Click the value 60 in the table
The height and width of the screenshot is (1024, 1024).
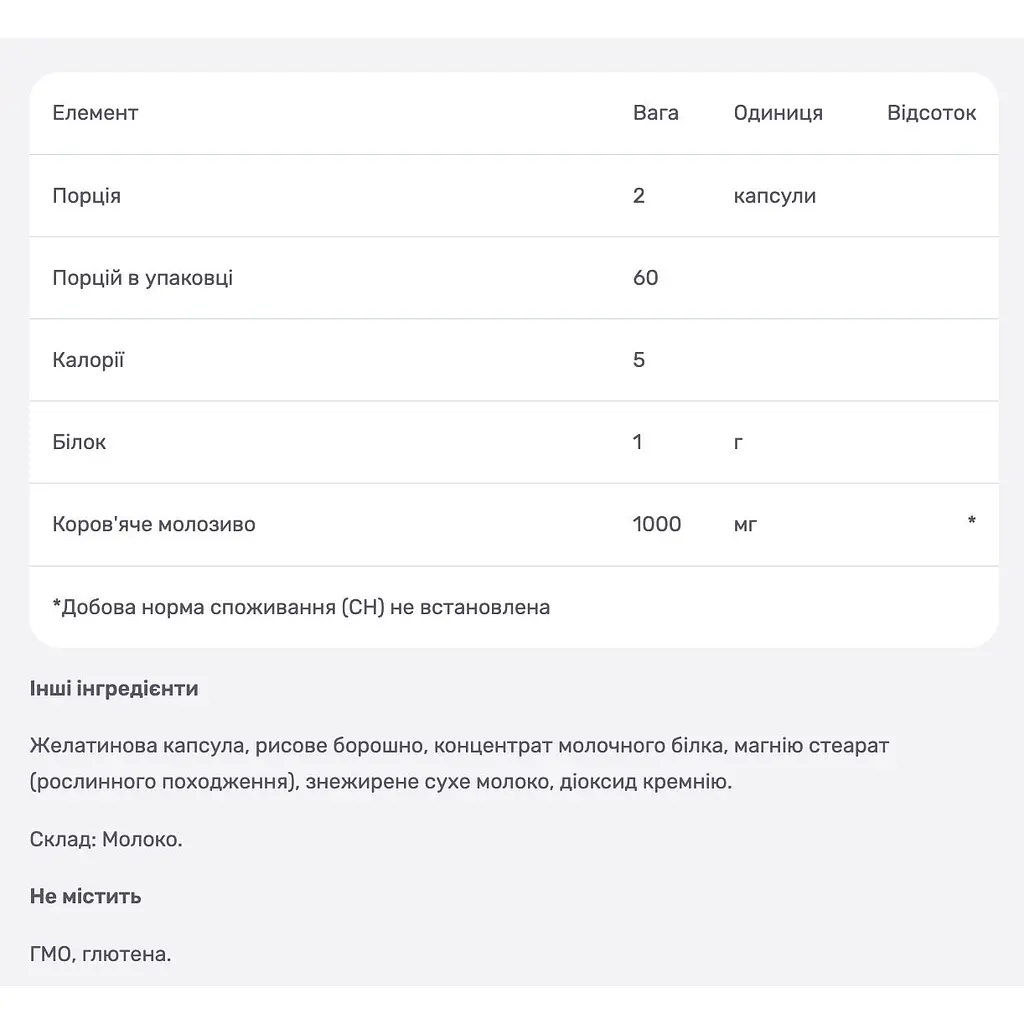pyautogui.click(x=645, y=278)
